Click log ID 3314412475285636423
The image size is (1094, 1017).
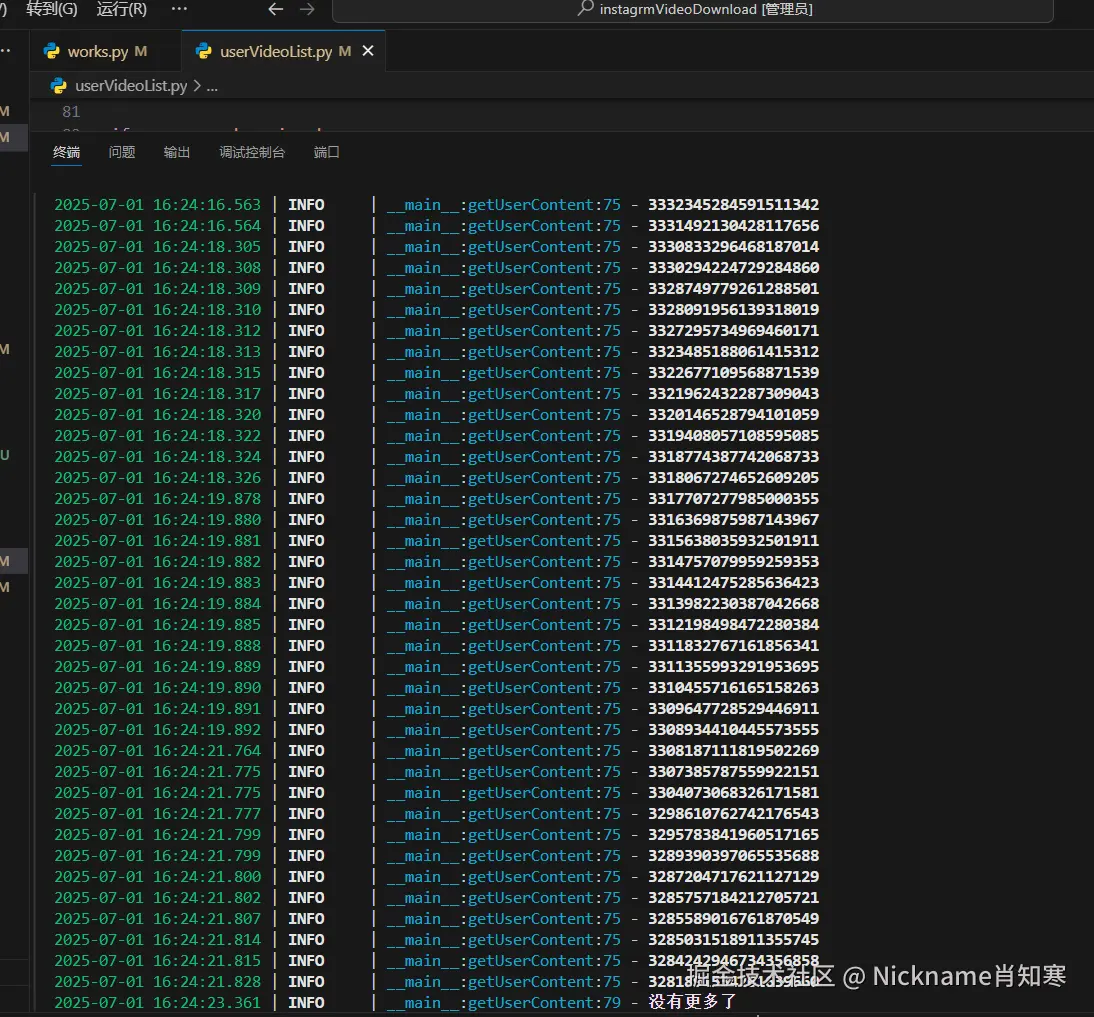(x=733, y=582)
